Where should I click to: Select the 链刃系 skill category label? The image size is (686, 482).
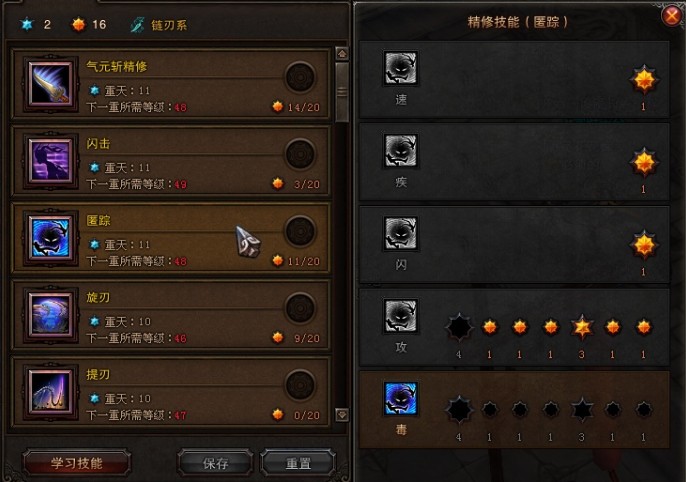(169, 25)
